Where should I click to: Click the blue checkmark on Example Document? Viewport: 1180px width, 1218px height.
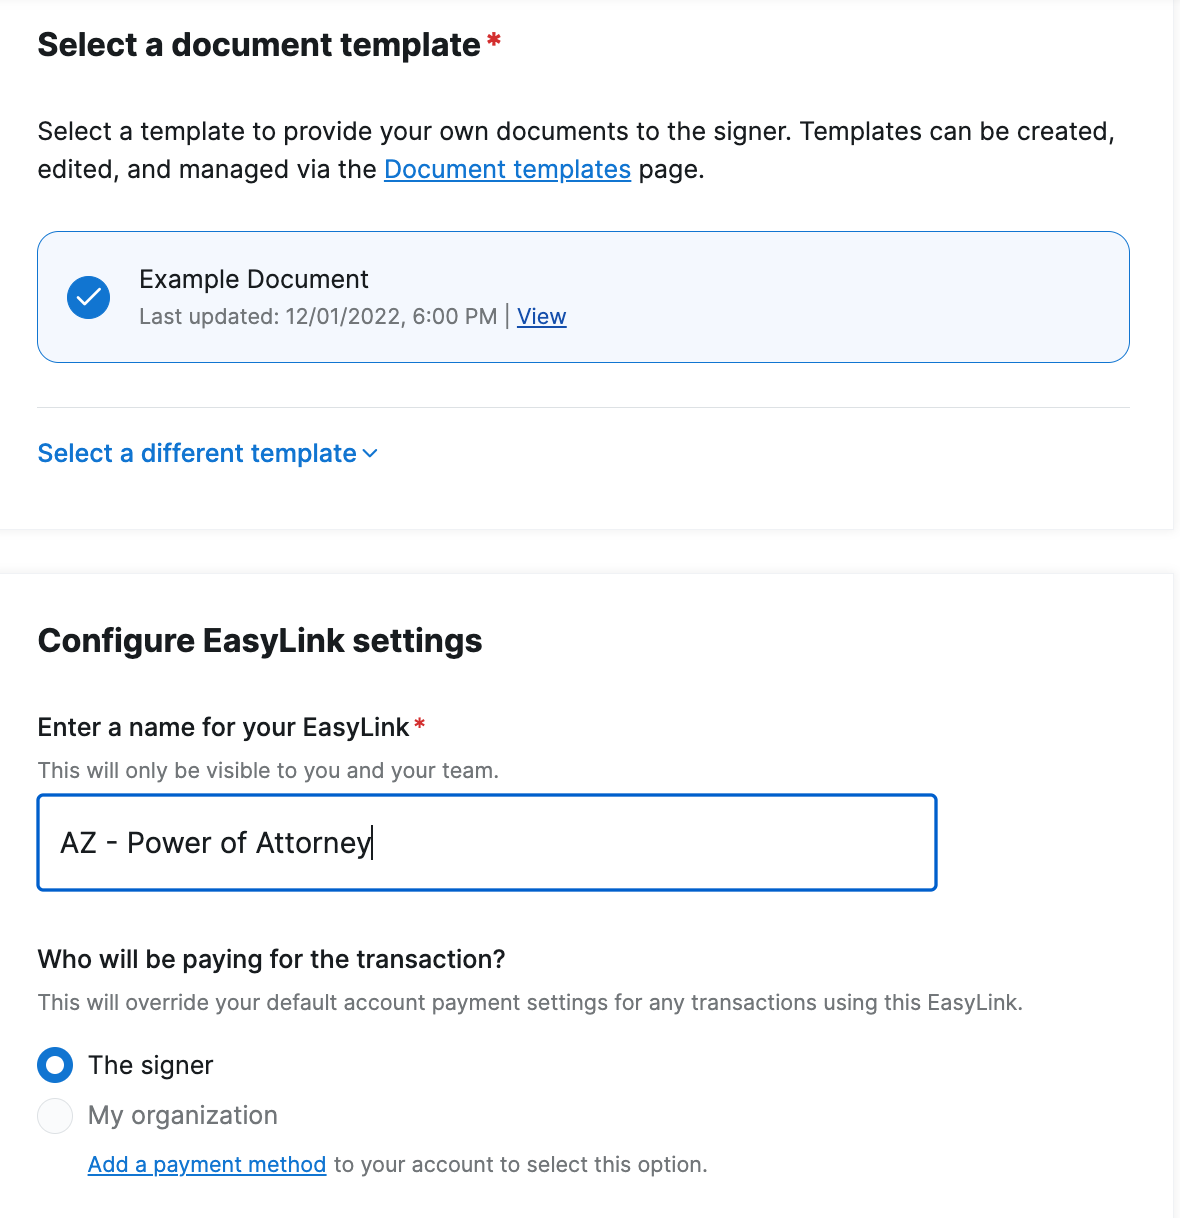tap(88, 297)
